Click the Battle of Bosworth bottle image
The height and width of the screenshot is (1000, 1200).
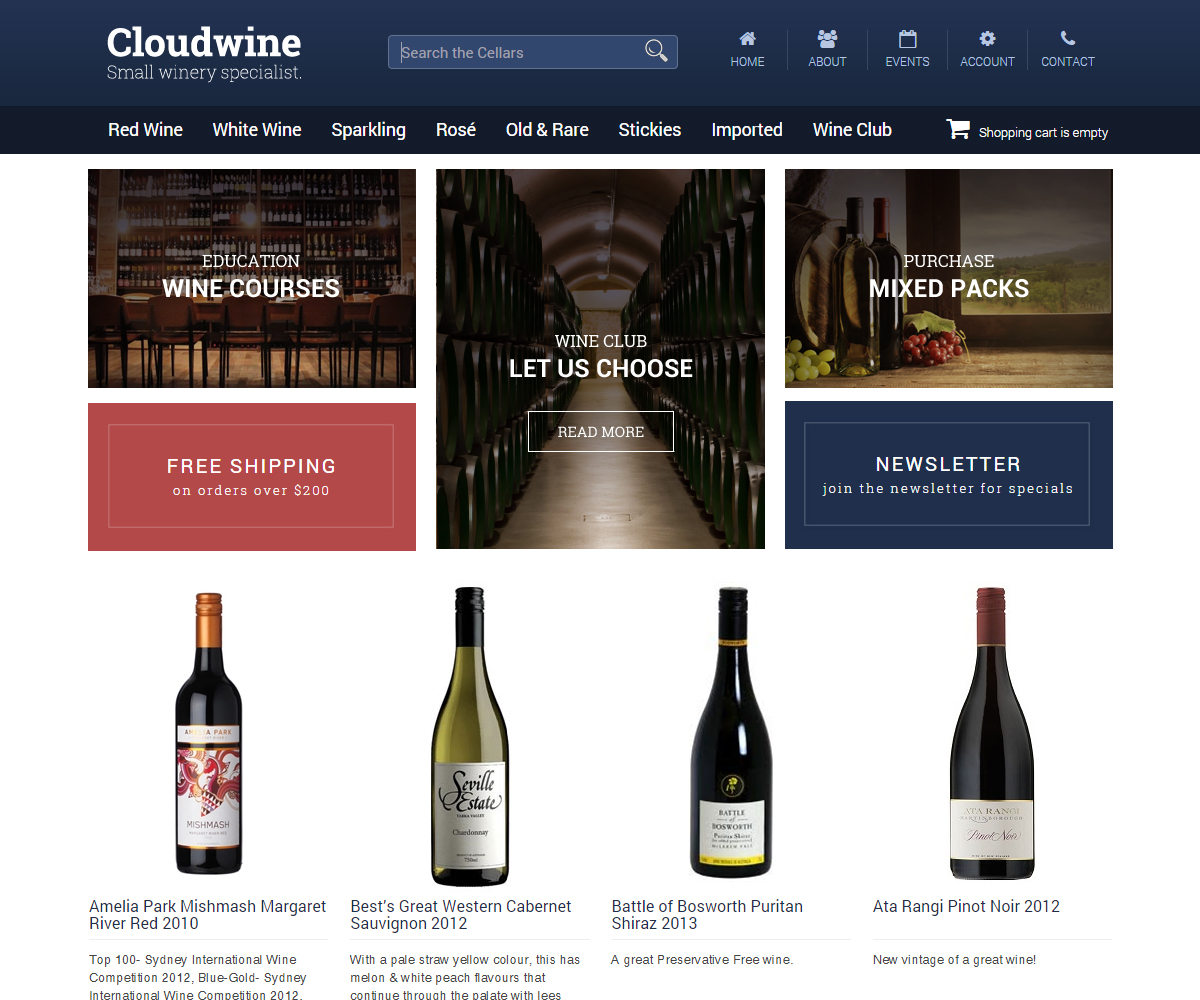click(x=732, y=732)
